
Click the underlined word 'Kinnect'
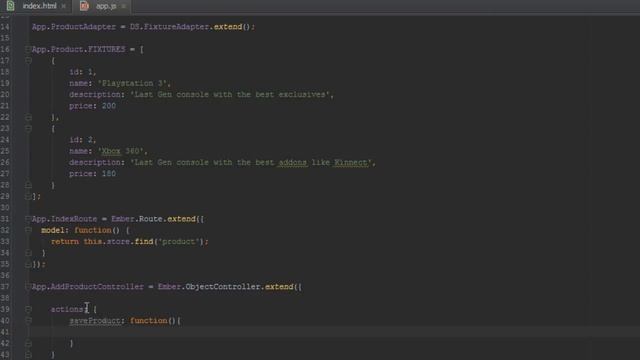[351, 162]
